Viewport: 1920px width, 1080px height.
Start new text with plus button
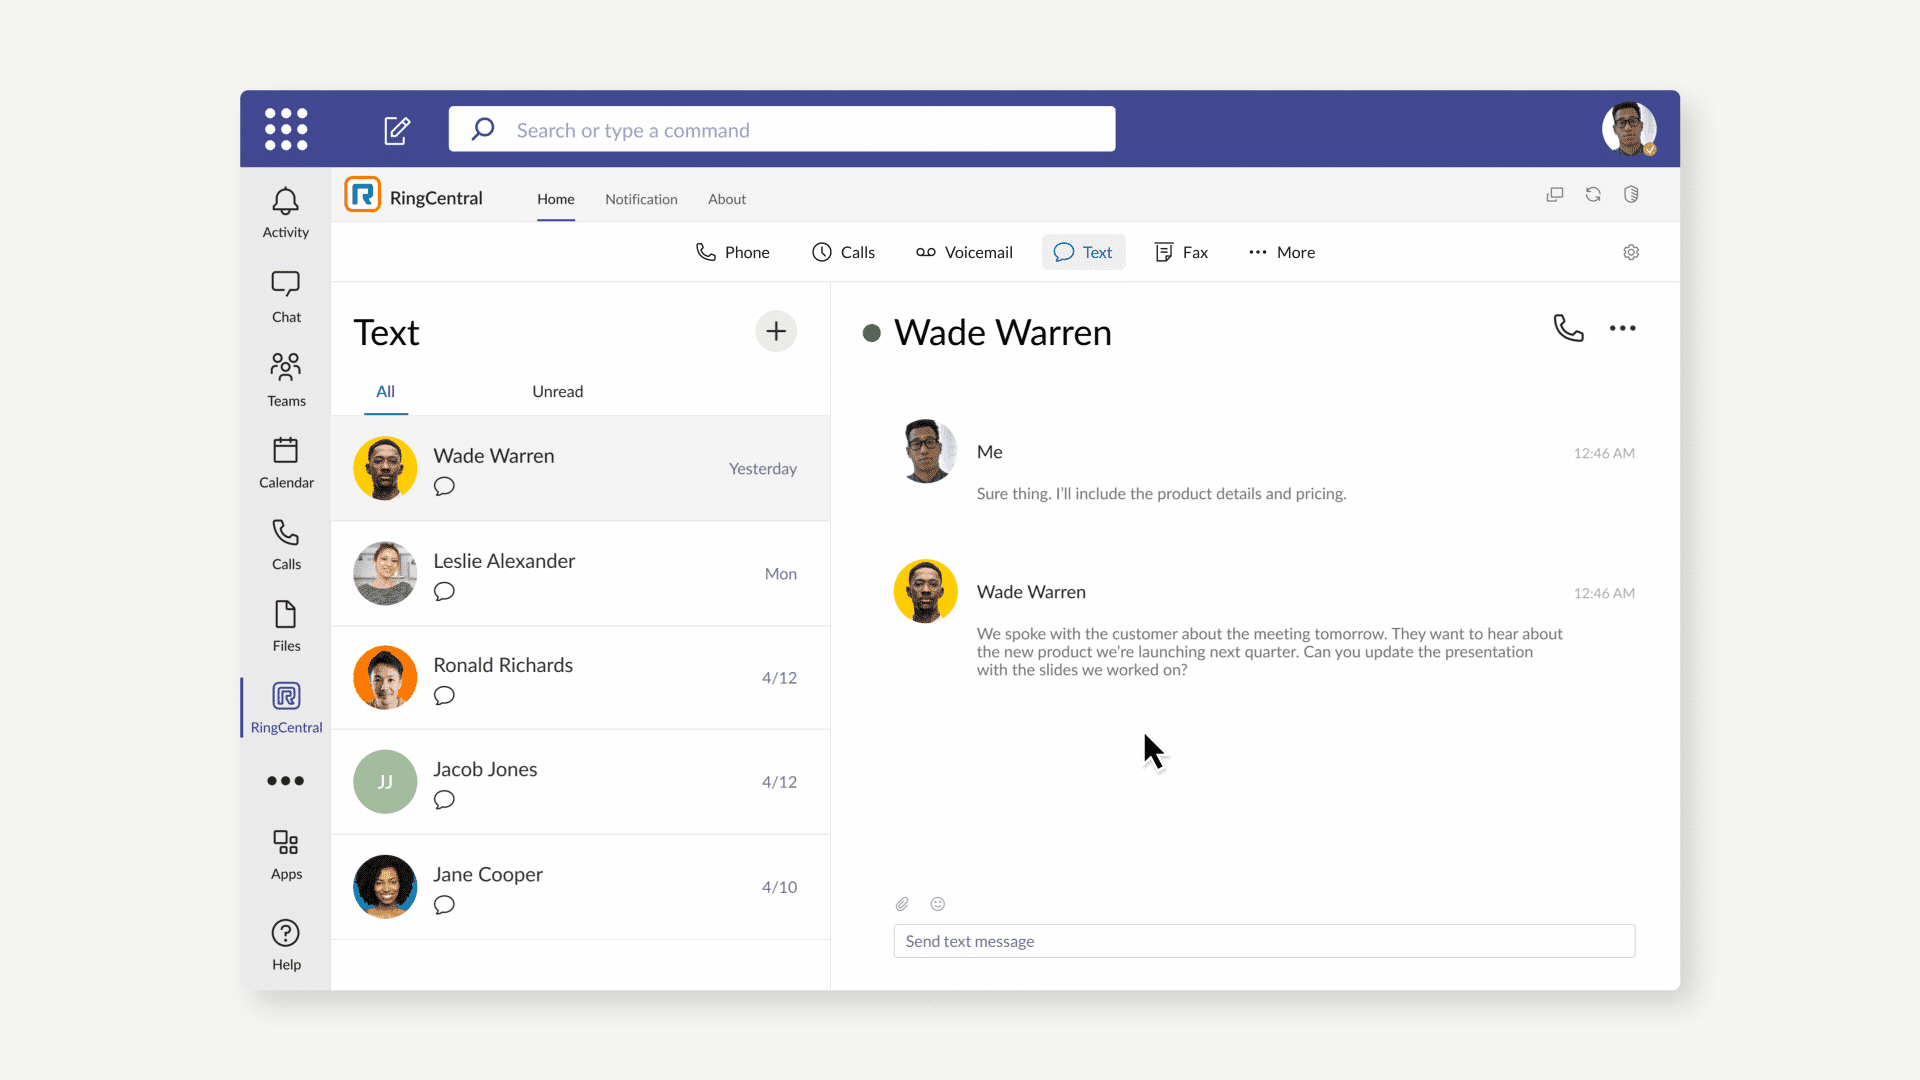point(776,332)
